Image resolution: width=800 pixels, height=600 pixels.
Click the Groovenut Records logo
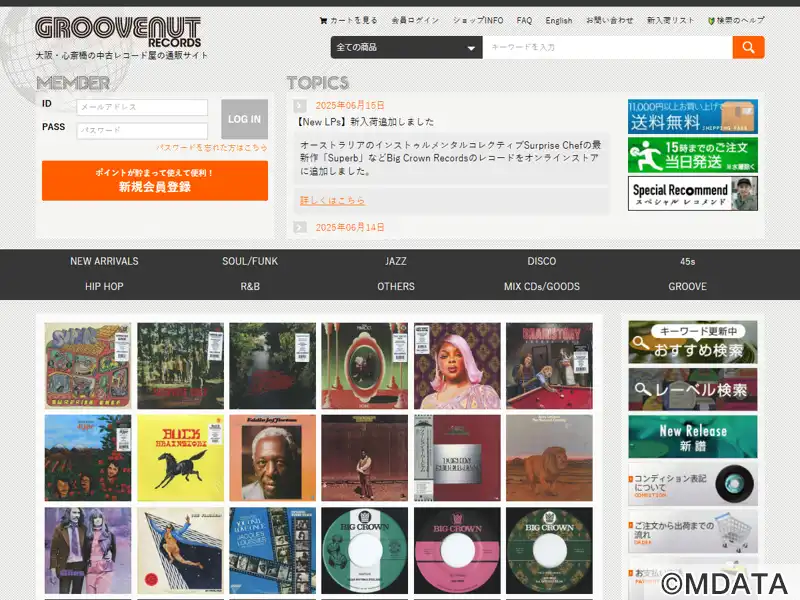click(118, 32)
